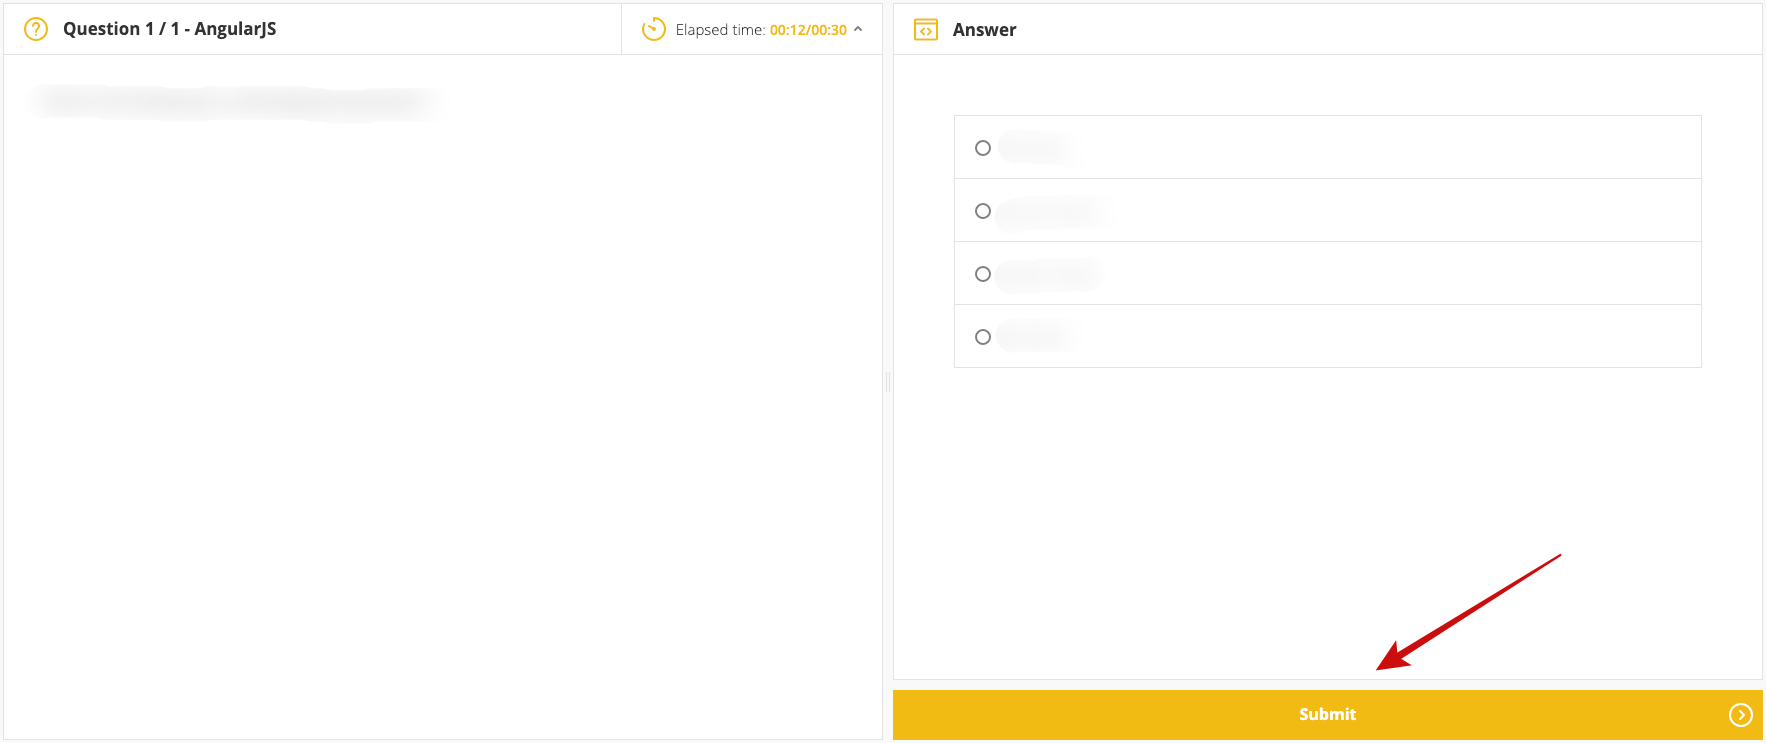Collapse the elapsed time chevron
This screenshot has height=743, width=1766.
point(858,29)
